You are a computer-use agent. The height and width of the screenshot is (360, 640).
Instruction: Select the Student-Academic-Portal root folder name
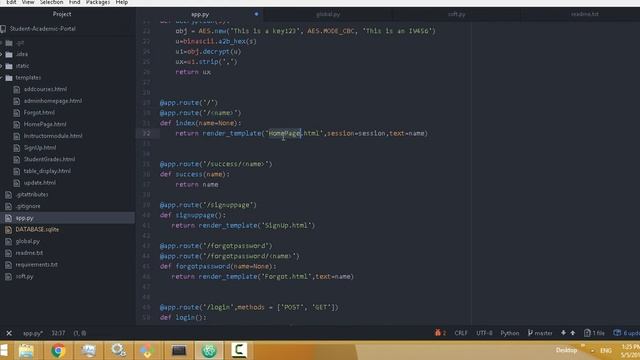pos(43,29)
